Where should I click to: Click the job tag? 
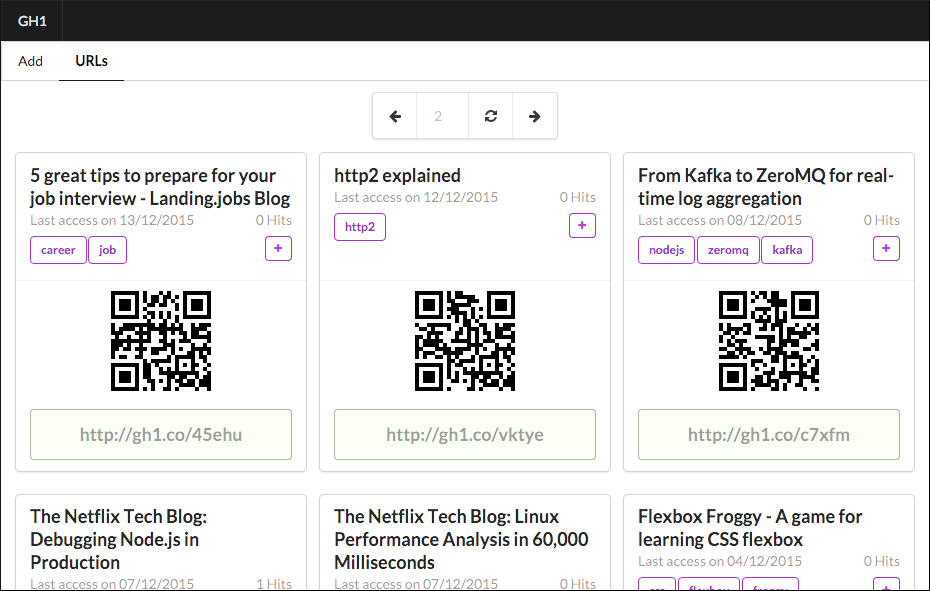pos(107,250)
